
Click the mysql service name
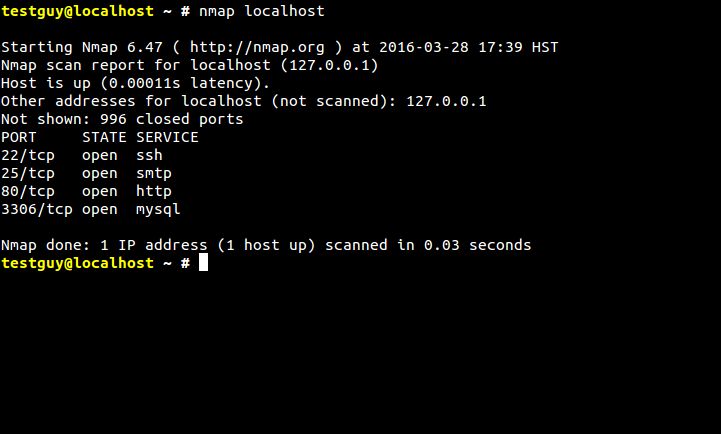point(158,209)
